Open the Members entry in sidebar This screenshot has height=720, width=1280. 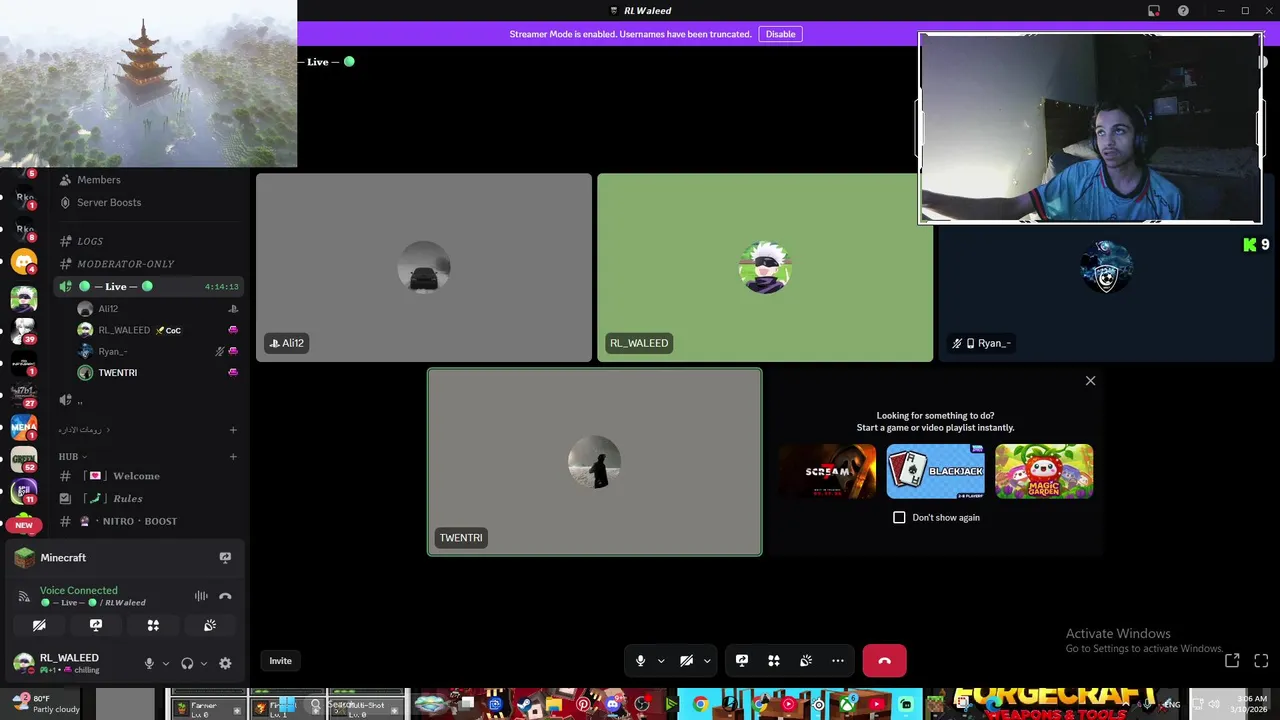click(x=99, y=180)
